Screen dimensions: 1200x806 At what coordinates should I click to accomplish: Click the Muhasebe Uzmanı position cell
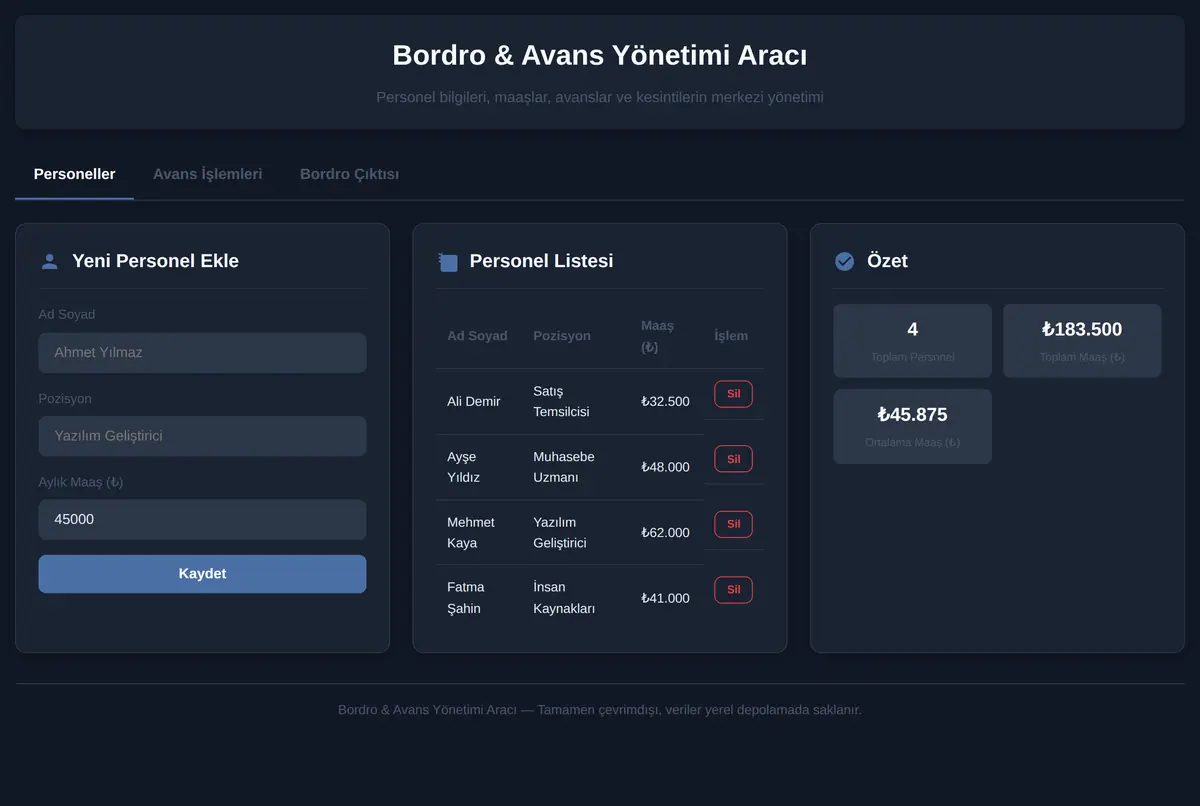[x=575, y=467]
